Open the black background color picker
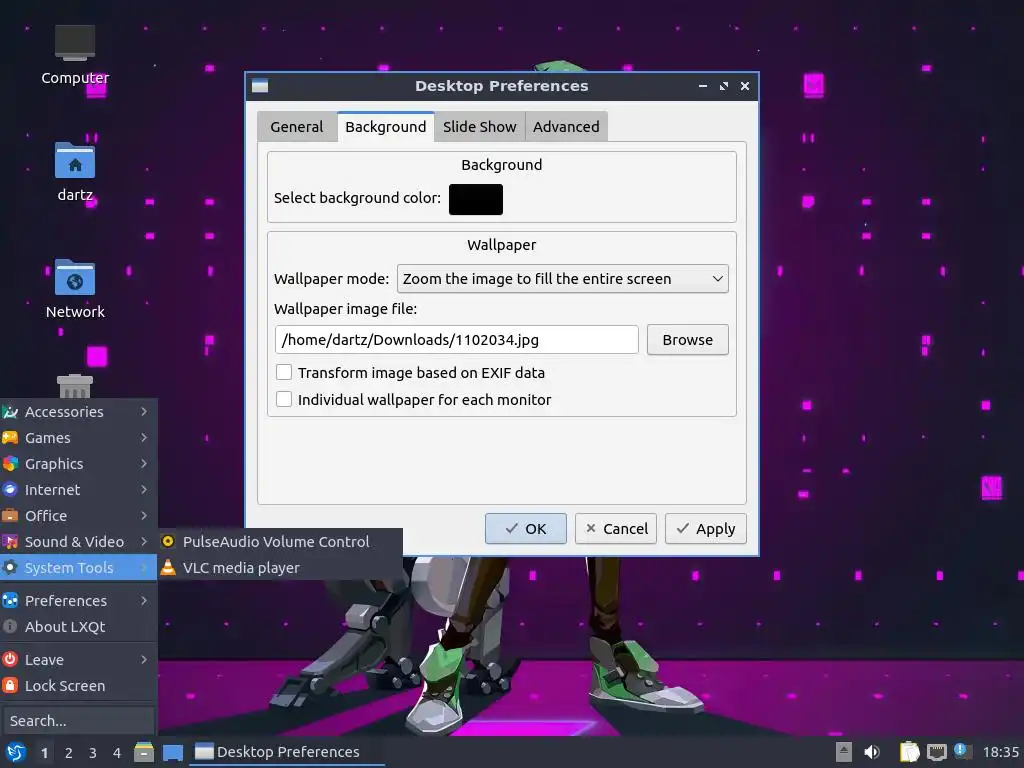Viewport: 1024px width, 768px height. (475, 199)
